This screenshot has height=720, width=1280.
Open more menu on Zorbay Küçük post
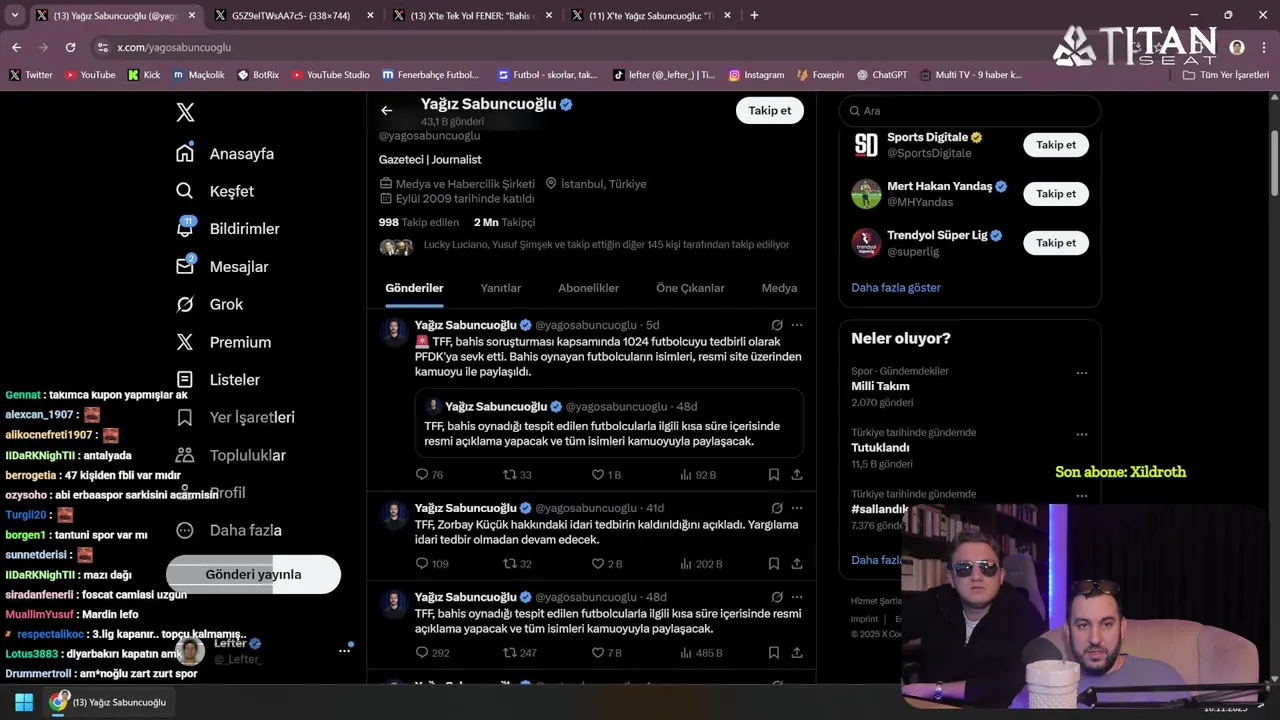(797, 508)
